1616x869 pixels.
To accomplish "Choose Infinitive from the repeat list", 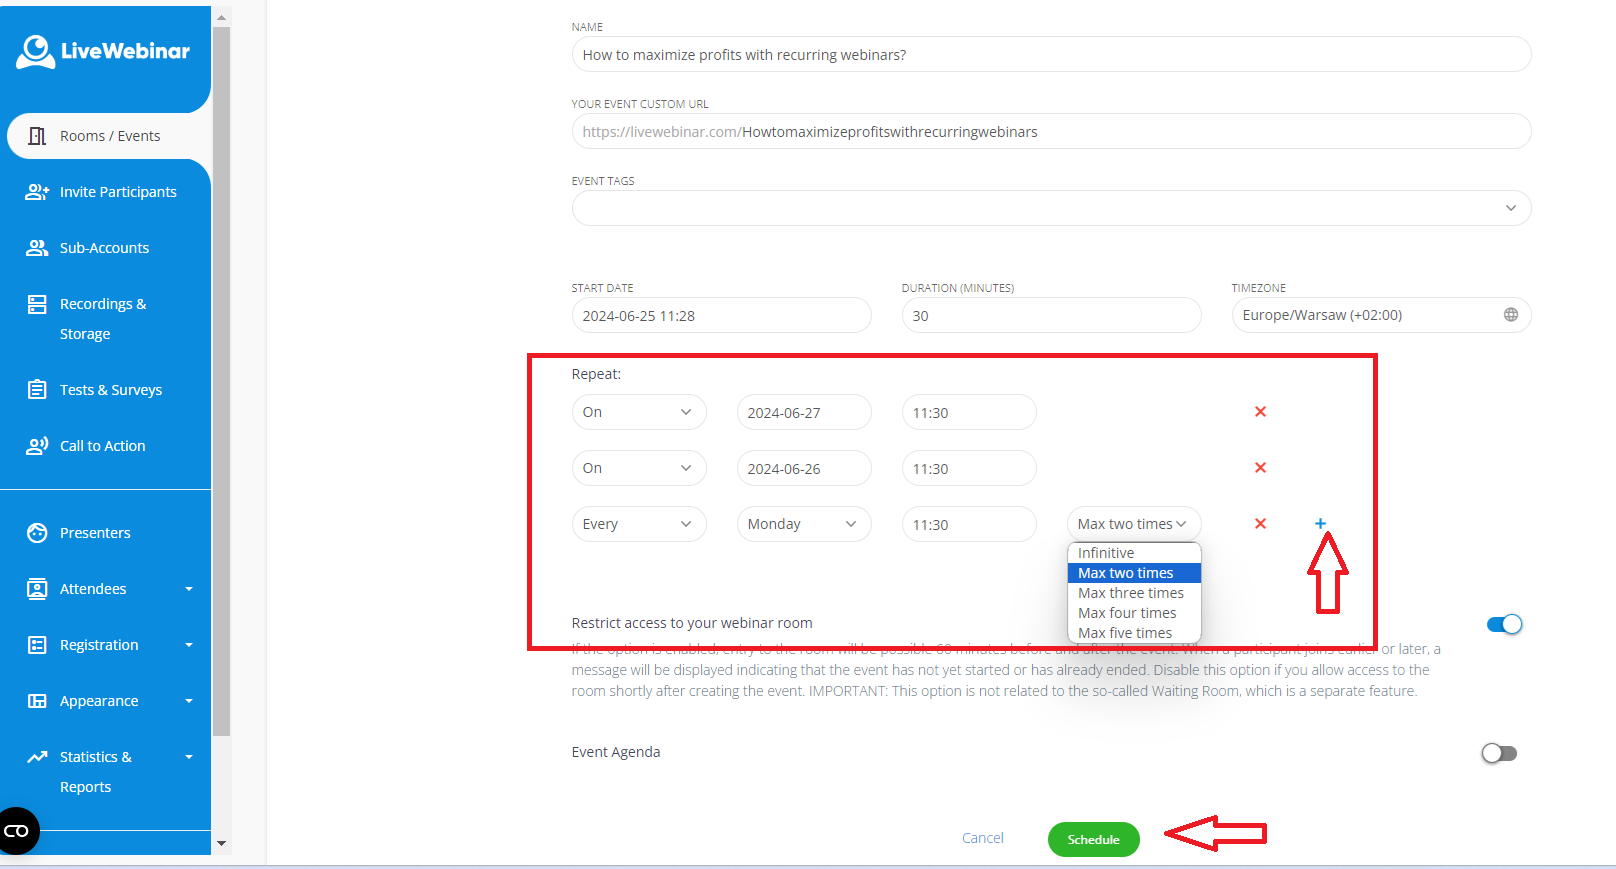I will 1106,553.
